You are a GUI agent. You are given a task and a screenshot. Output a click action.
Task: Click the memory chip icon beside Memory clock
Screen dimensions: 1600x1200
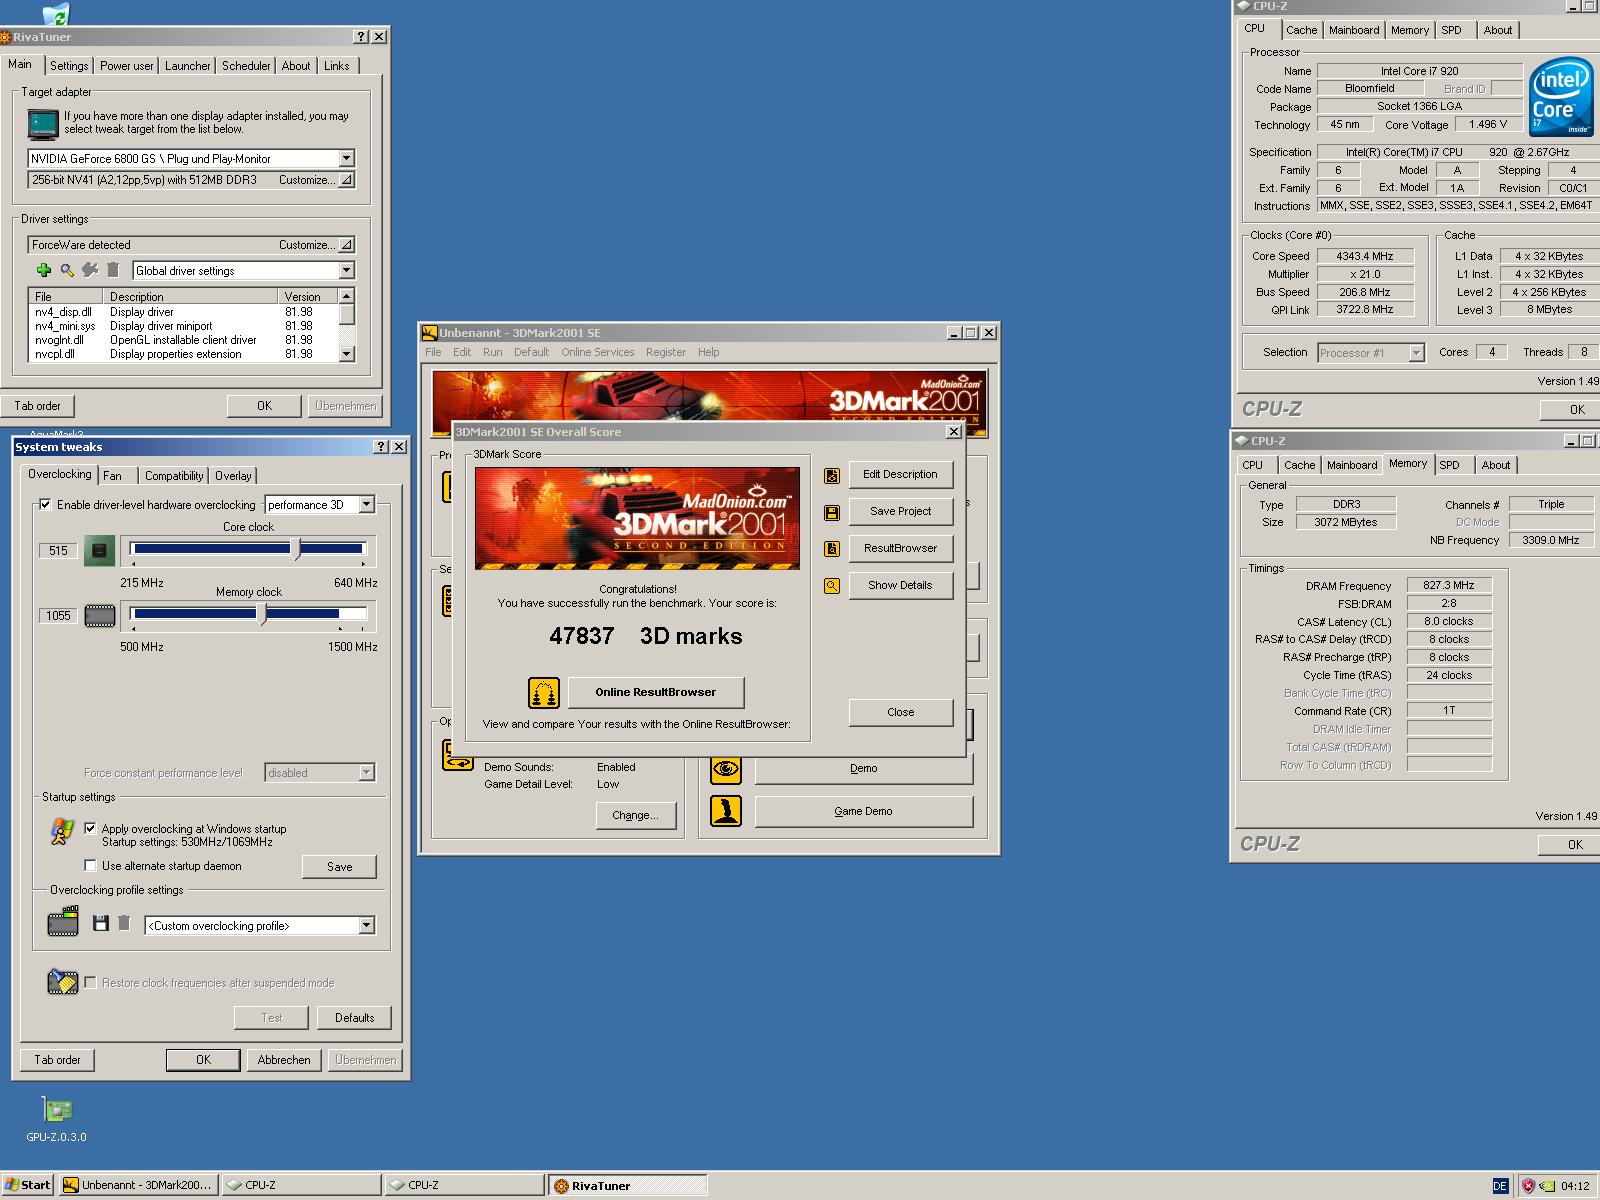click(x=99, y=615)
